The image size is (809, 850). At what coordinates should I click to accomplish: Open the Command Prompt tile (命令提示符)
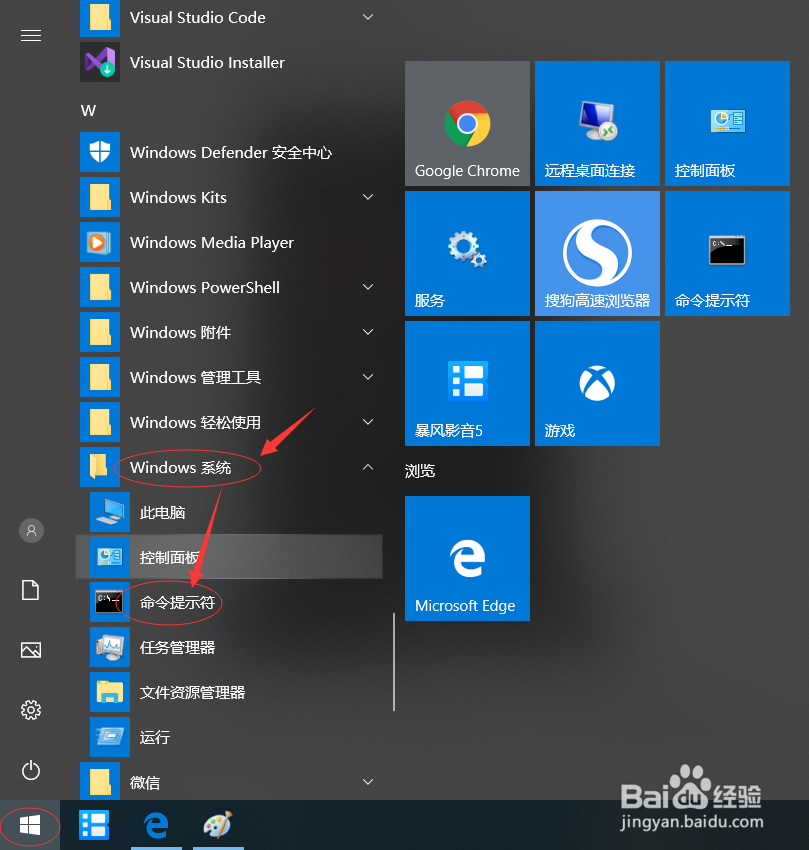click(x=727, y=253)
